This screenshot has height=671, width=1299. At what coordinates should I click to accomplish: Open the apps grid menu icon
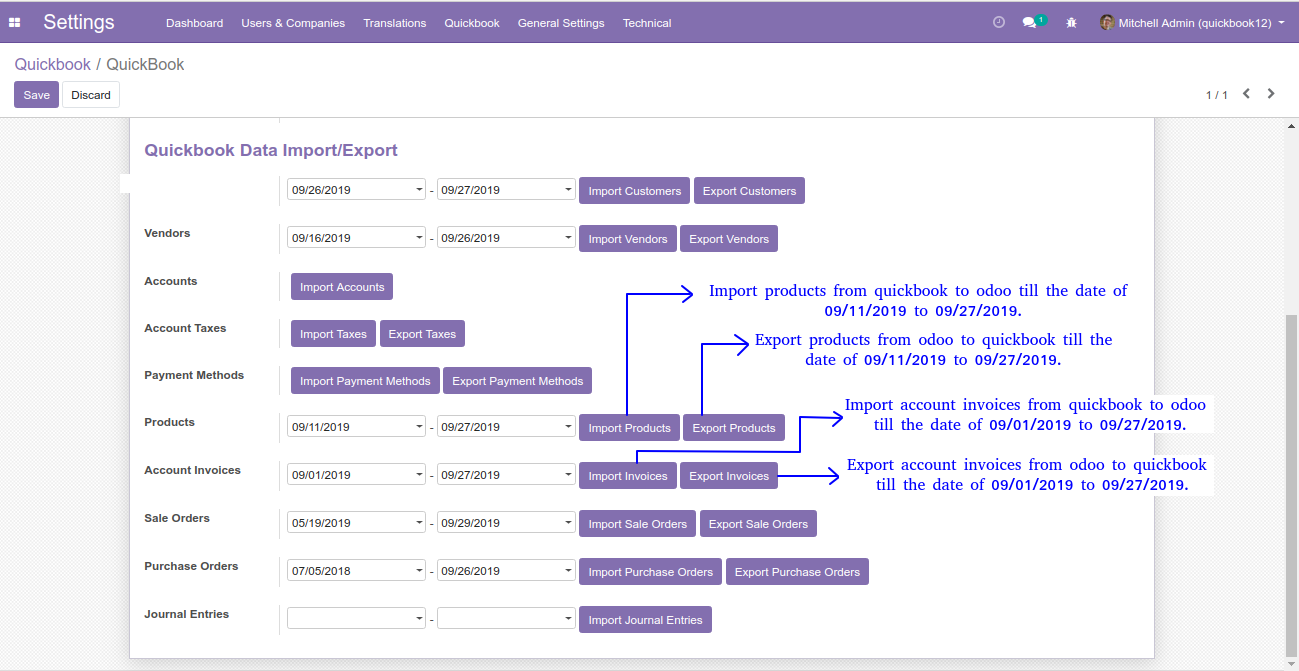click(x=15, y=22)
